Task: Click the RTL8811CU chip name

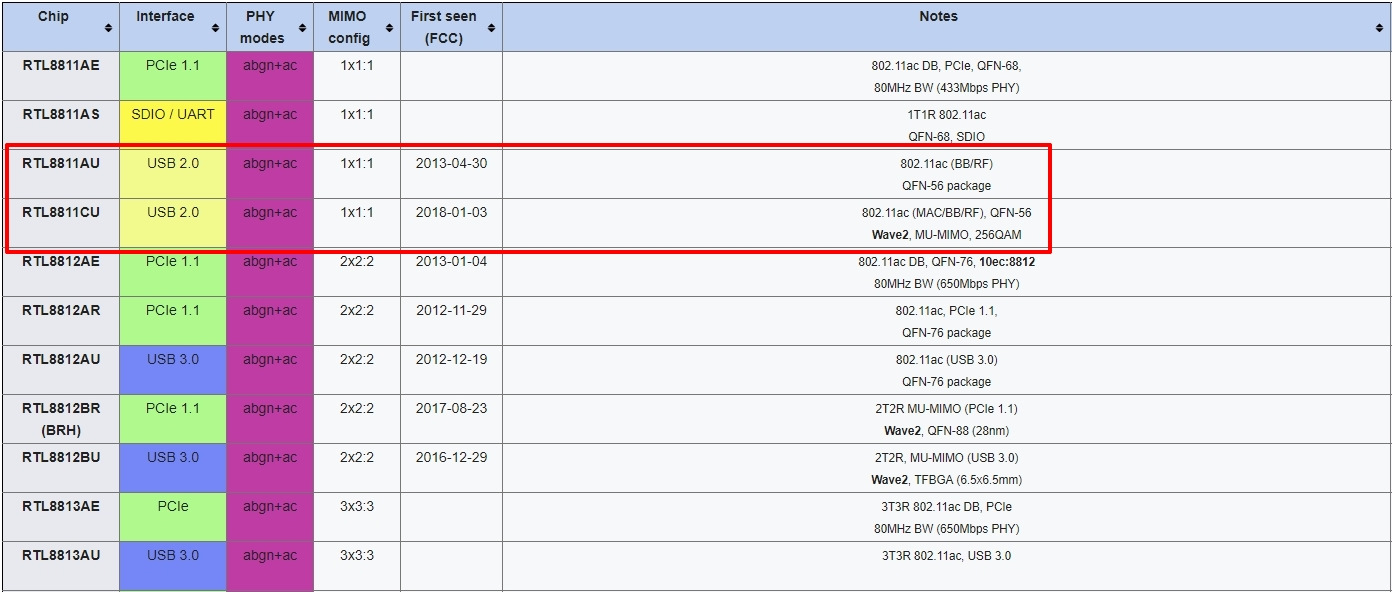Action: (61, 212)
